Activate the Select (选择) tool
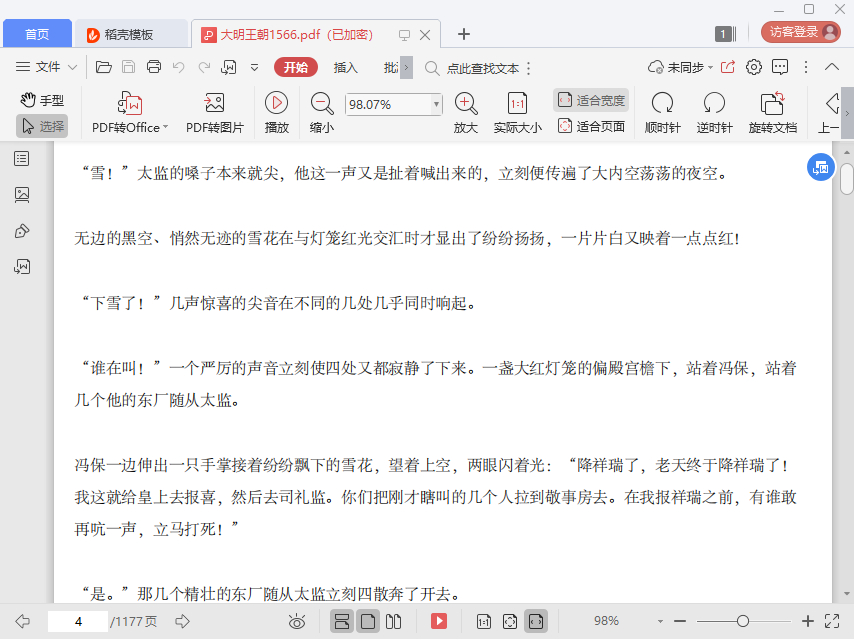The height and width of the screenshot is (639, 854). click(x=42, y=126)
